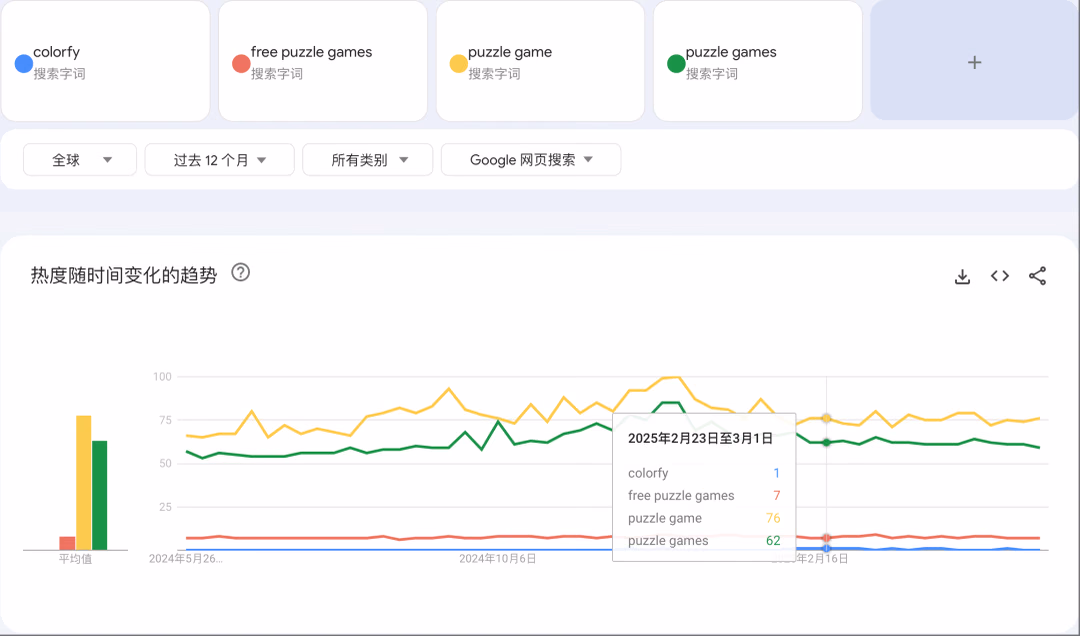Click the blue colorfy color dot

click(x=23, y=64)
